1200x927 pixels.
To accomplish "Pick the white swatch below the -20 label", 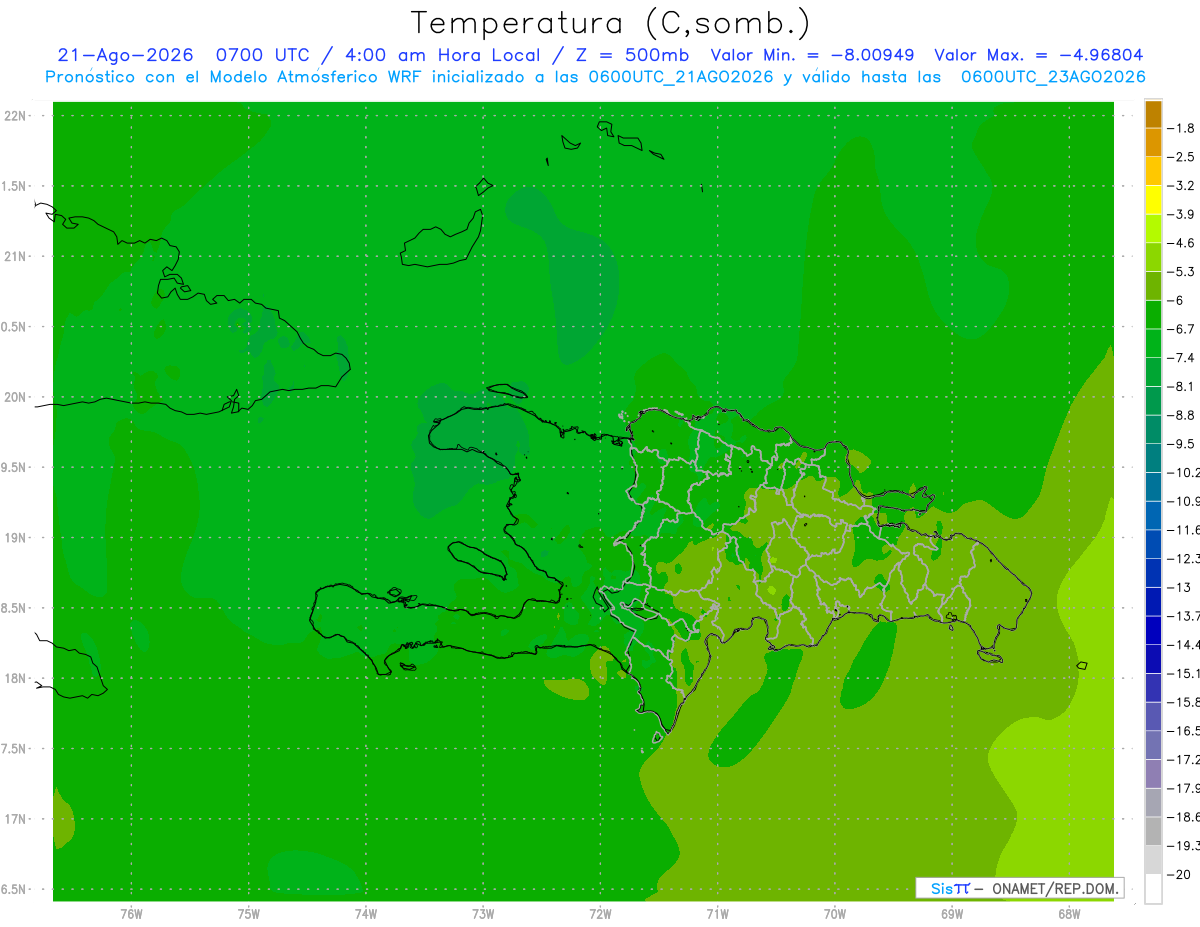I will (x=1153, y=889).
